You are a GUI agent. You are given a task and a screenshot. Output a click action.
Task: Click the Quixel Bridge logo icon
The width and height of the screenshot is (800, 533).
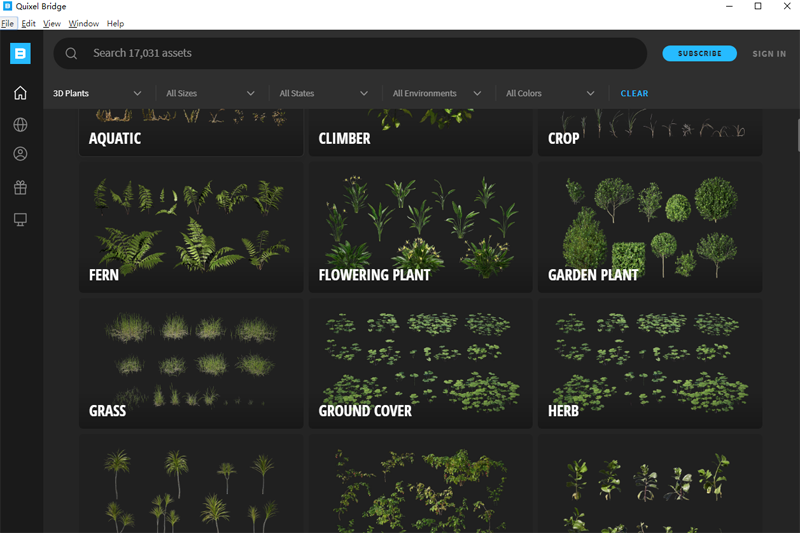pos(20,54)
